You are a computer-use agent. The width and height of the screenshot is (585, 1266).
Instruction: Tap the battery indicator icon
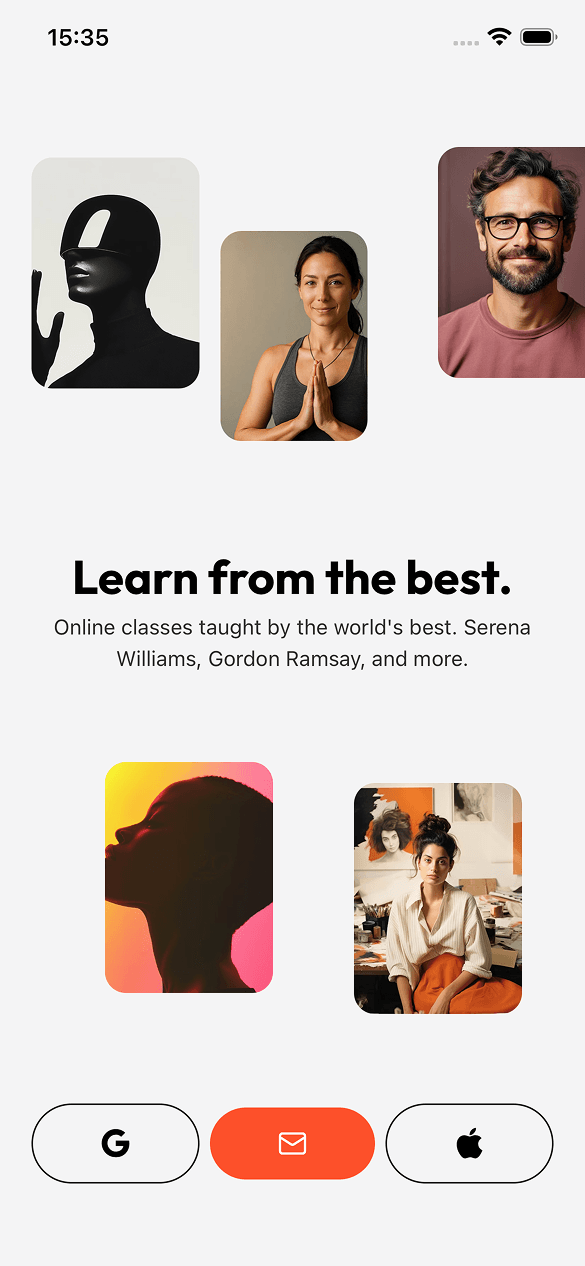pyautogui.click(x=538, y=37)
